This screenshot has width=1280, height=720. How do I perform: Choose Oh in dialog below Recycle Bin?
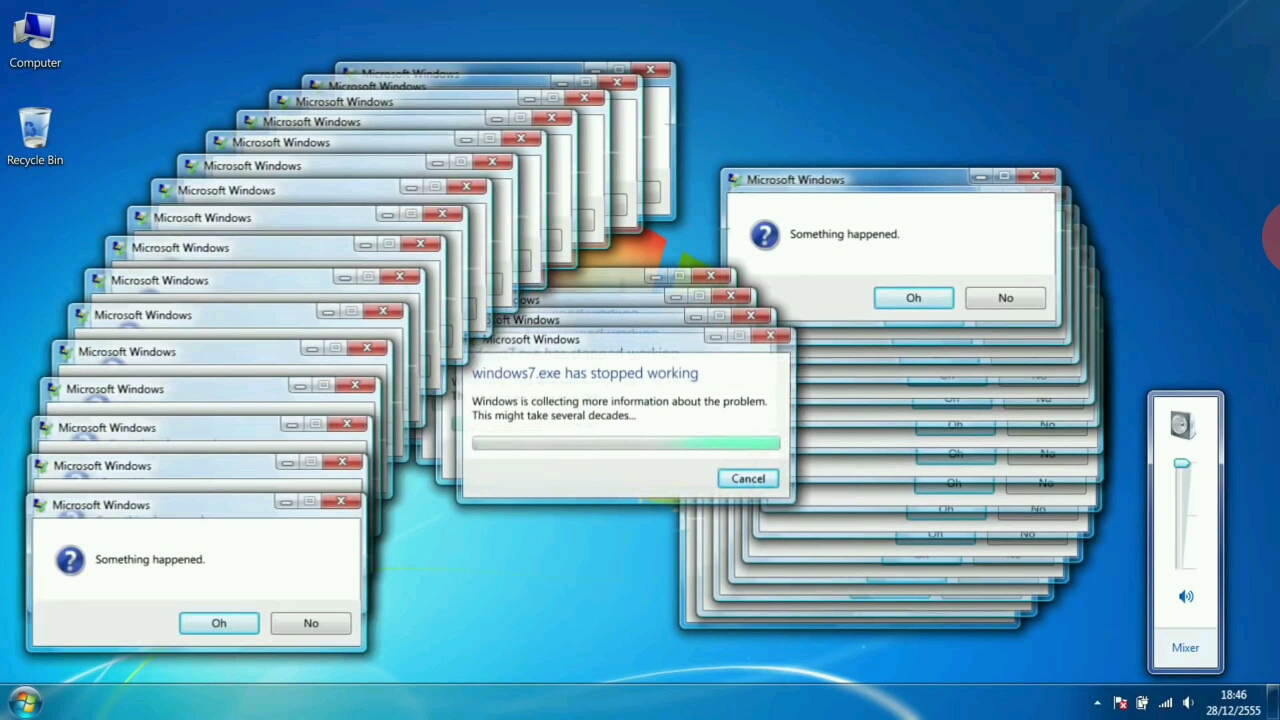(219, 623)
